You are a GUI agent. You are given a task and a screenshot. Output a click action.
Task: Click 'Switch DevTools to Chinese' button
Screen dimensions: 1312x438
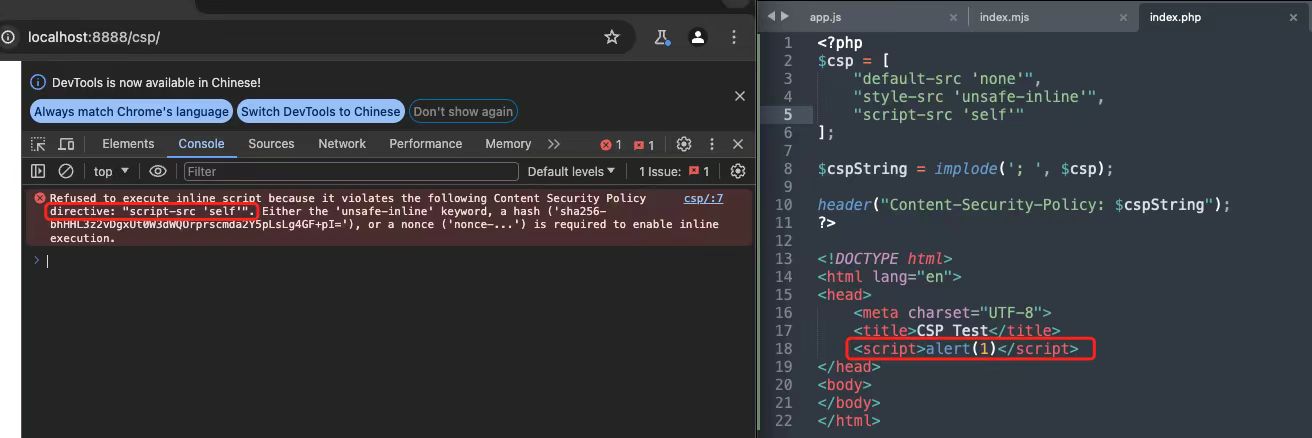pos(321,112)
